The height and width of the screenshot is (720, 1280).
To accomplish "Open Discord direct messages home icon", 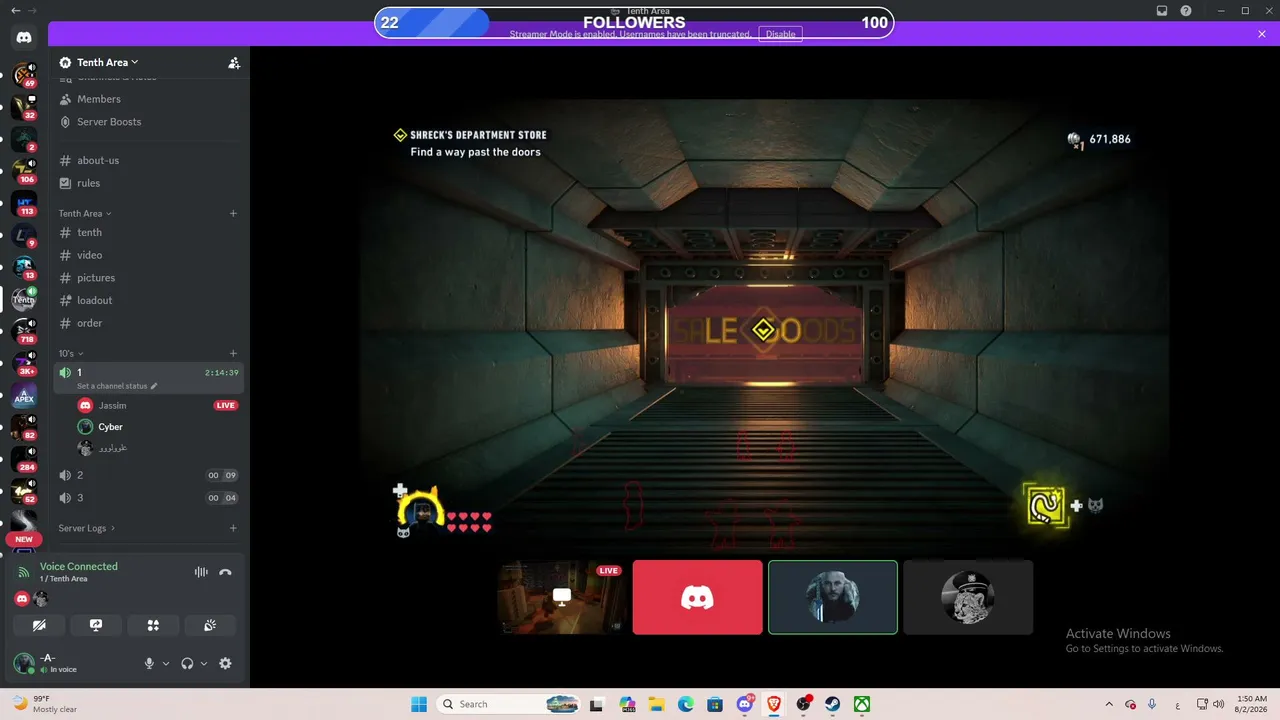I will pyautogui.click(x=24, y=37).
